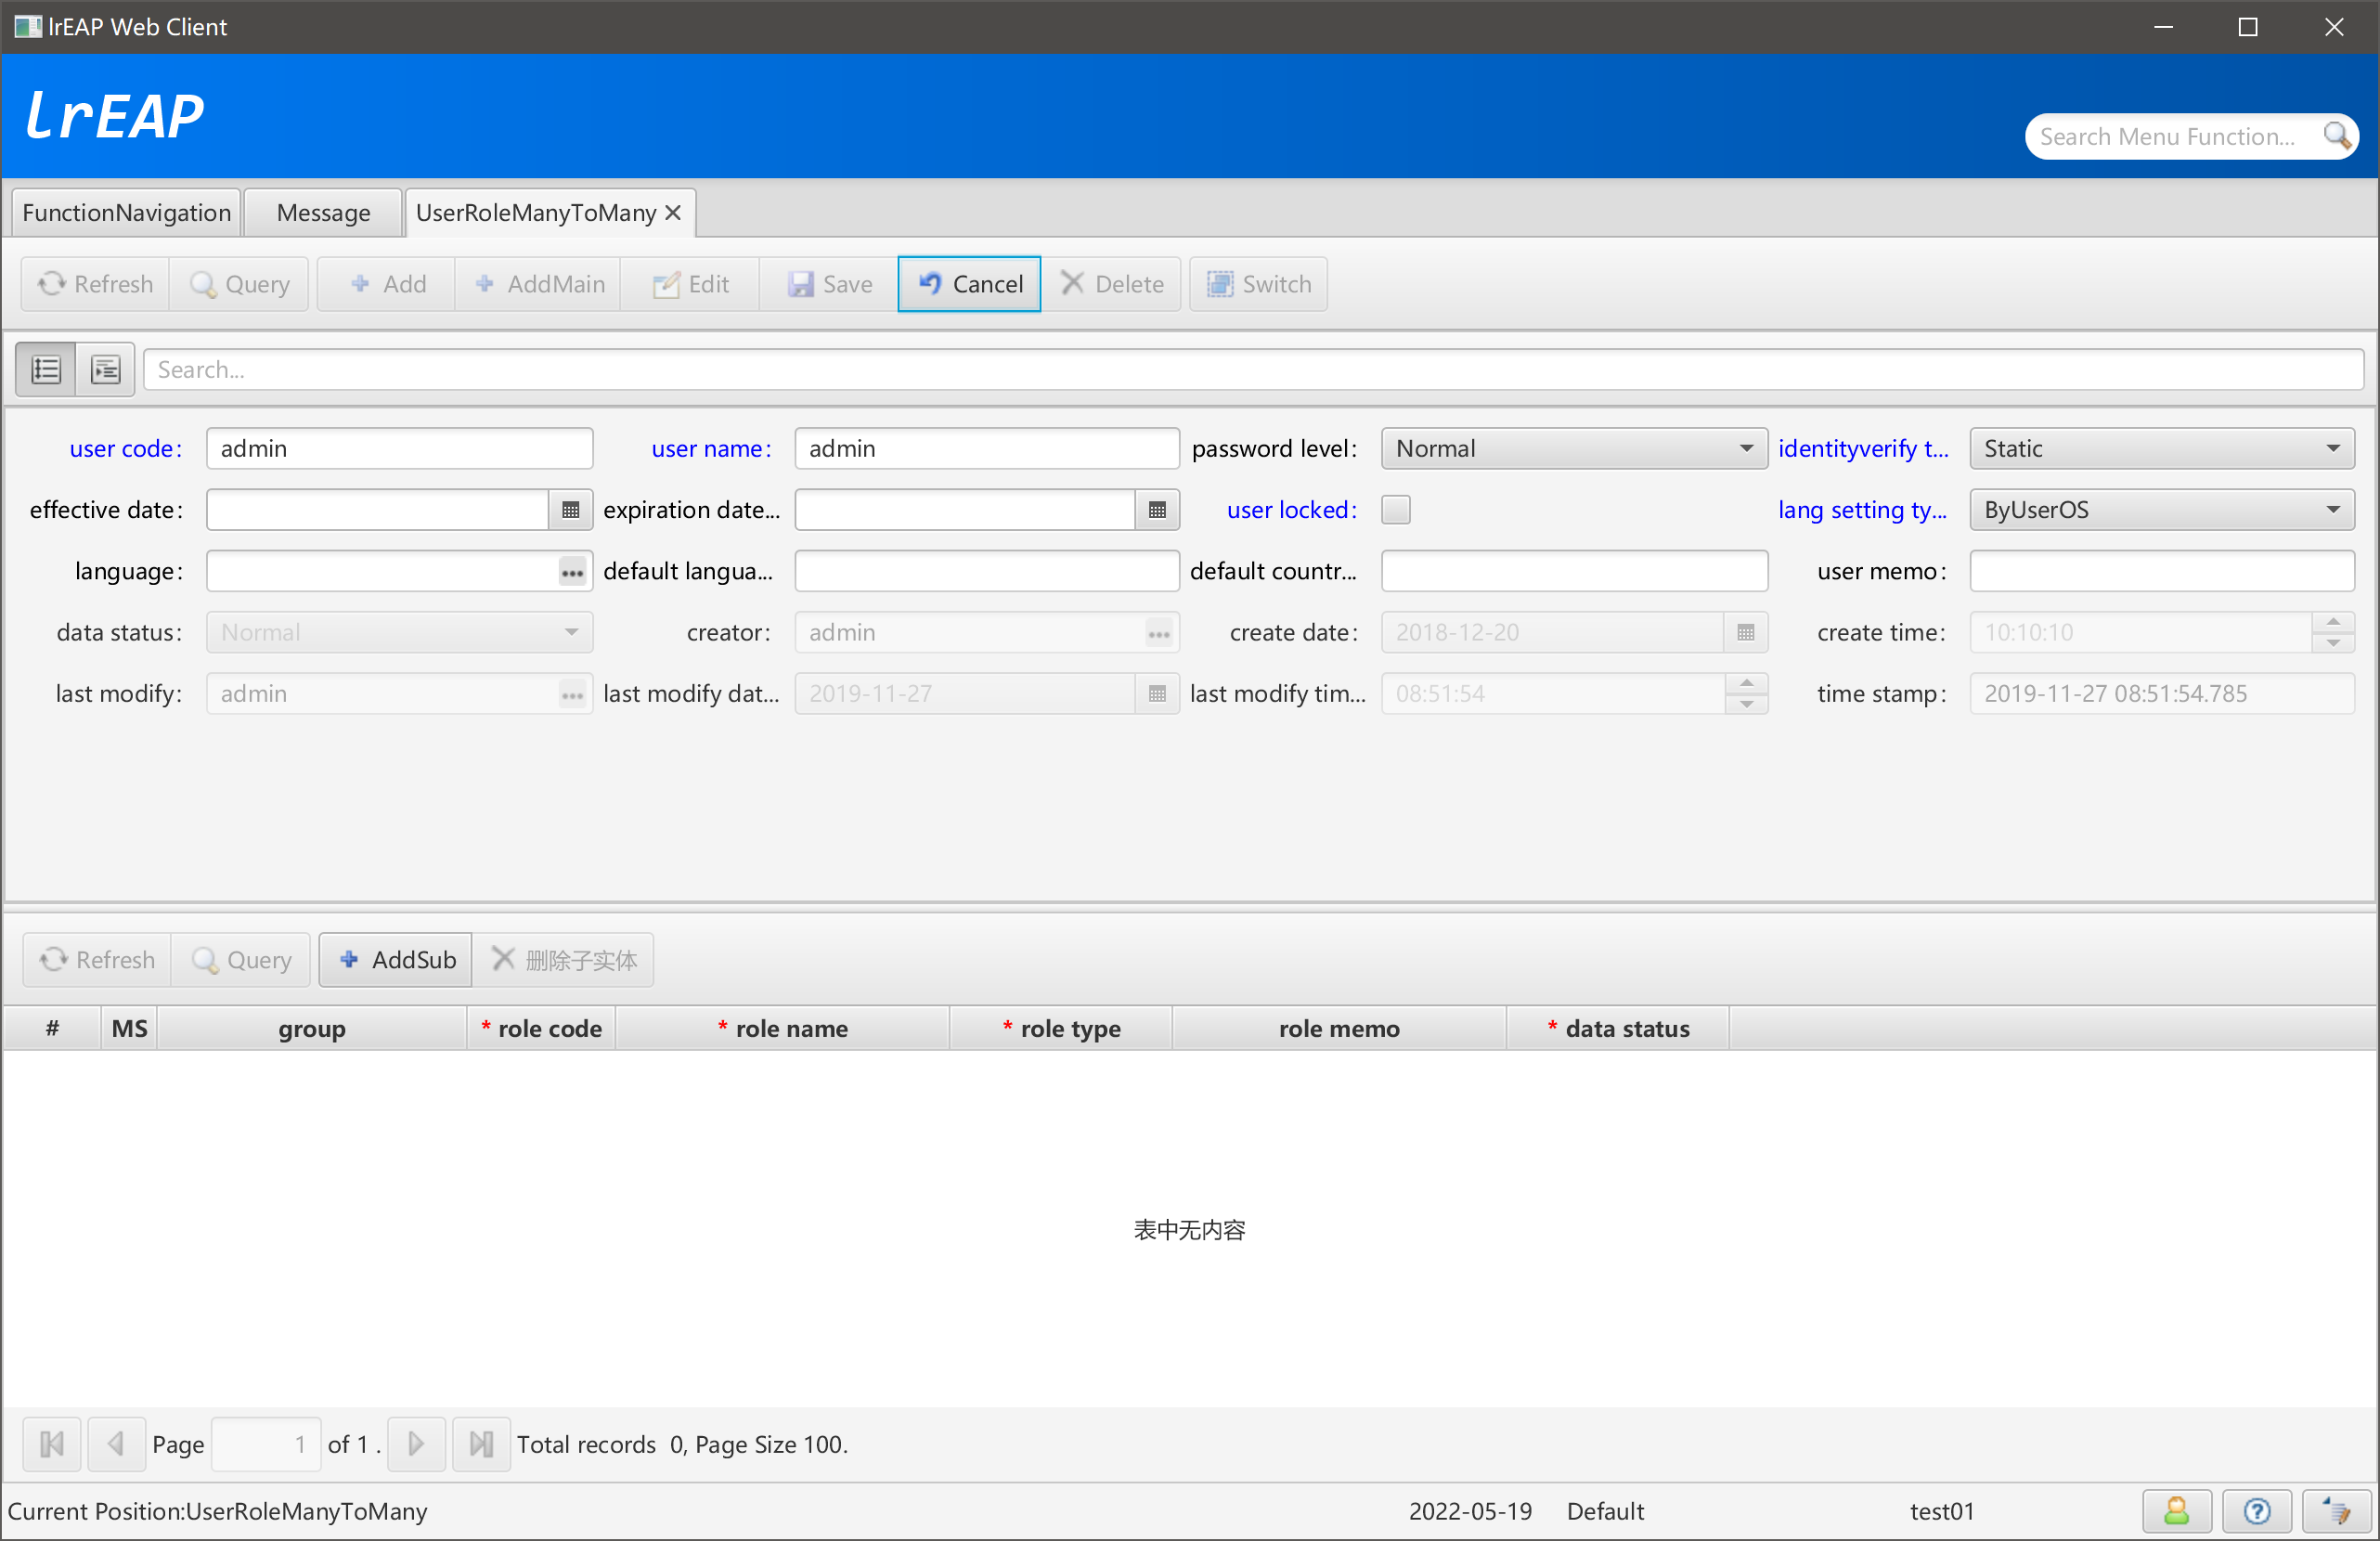This screenshot has width=2380, height=1541.
Task: Click the user code input field
Action: 399,449
